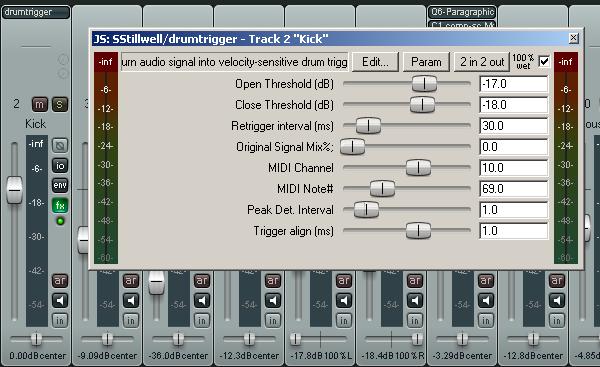The width and height of the screenshot is (600, 367).
Task: Close the JS drumtrigger plugin window
Action: point(573,38)
